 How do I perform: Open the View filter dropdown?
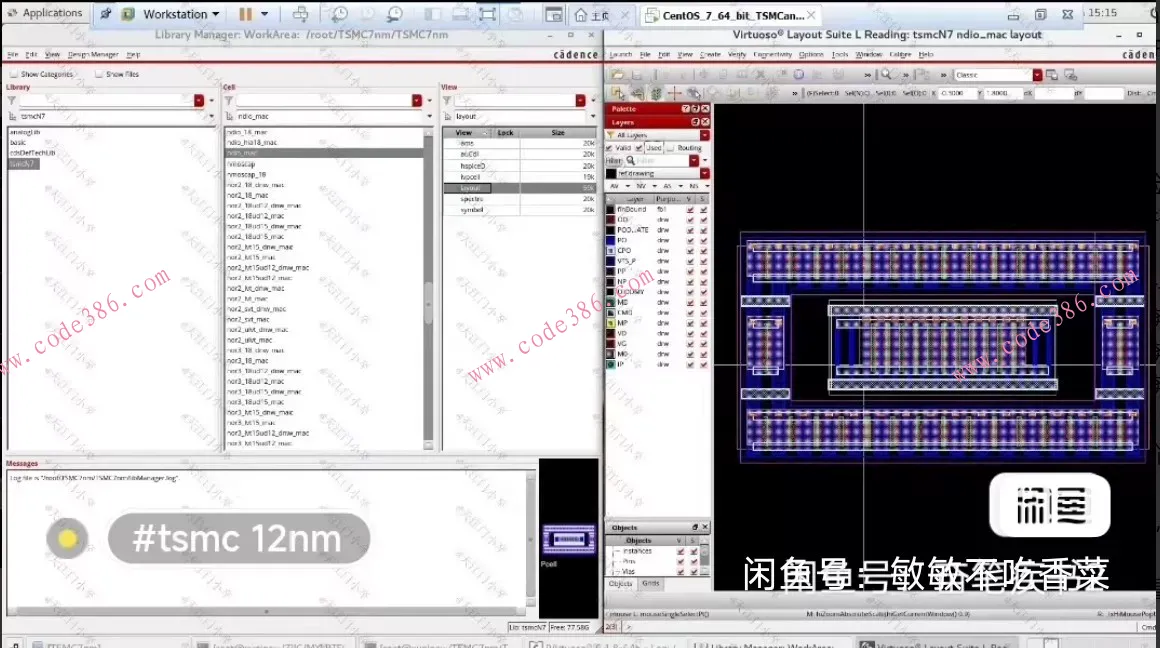(581, 101)
